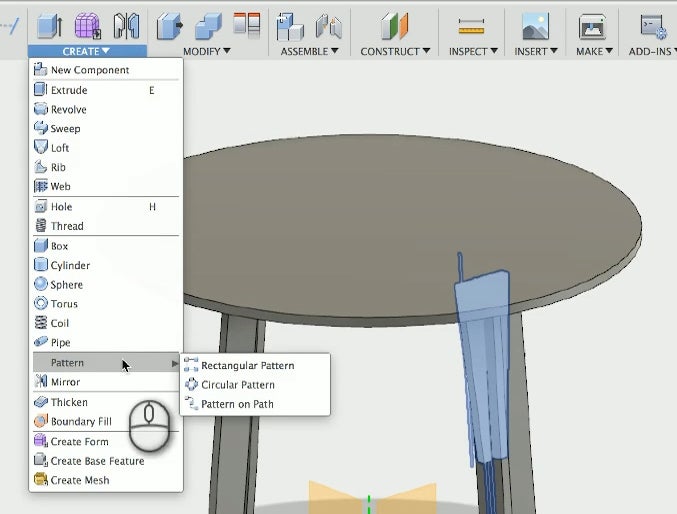
Task: Click the Extrude icon in the toolbar
Action: click(48, 25)
